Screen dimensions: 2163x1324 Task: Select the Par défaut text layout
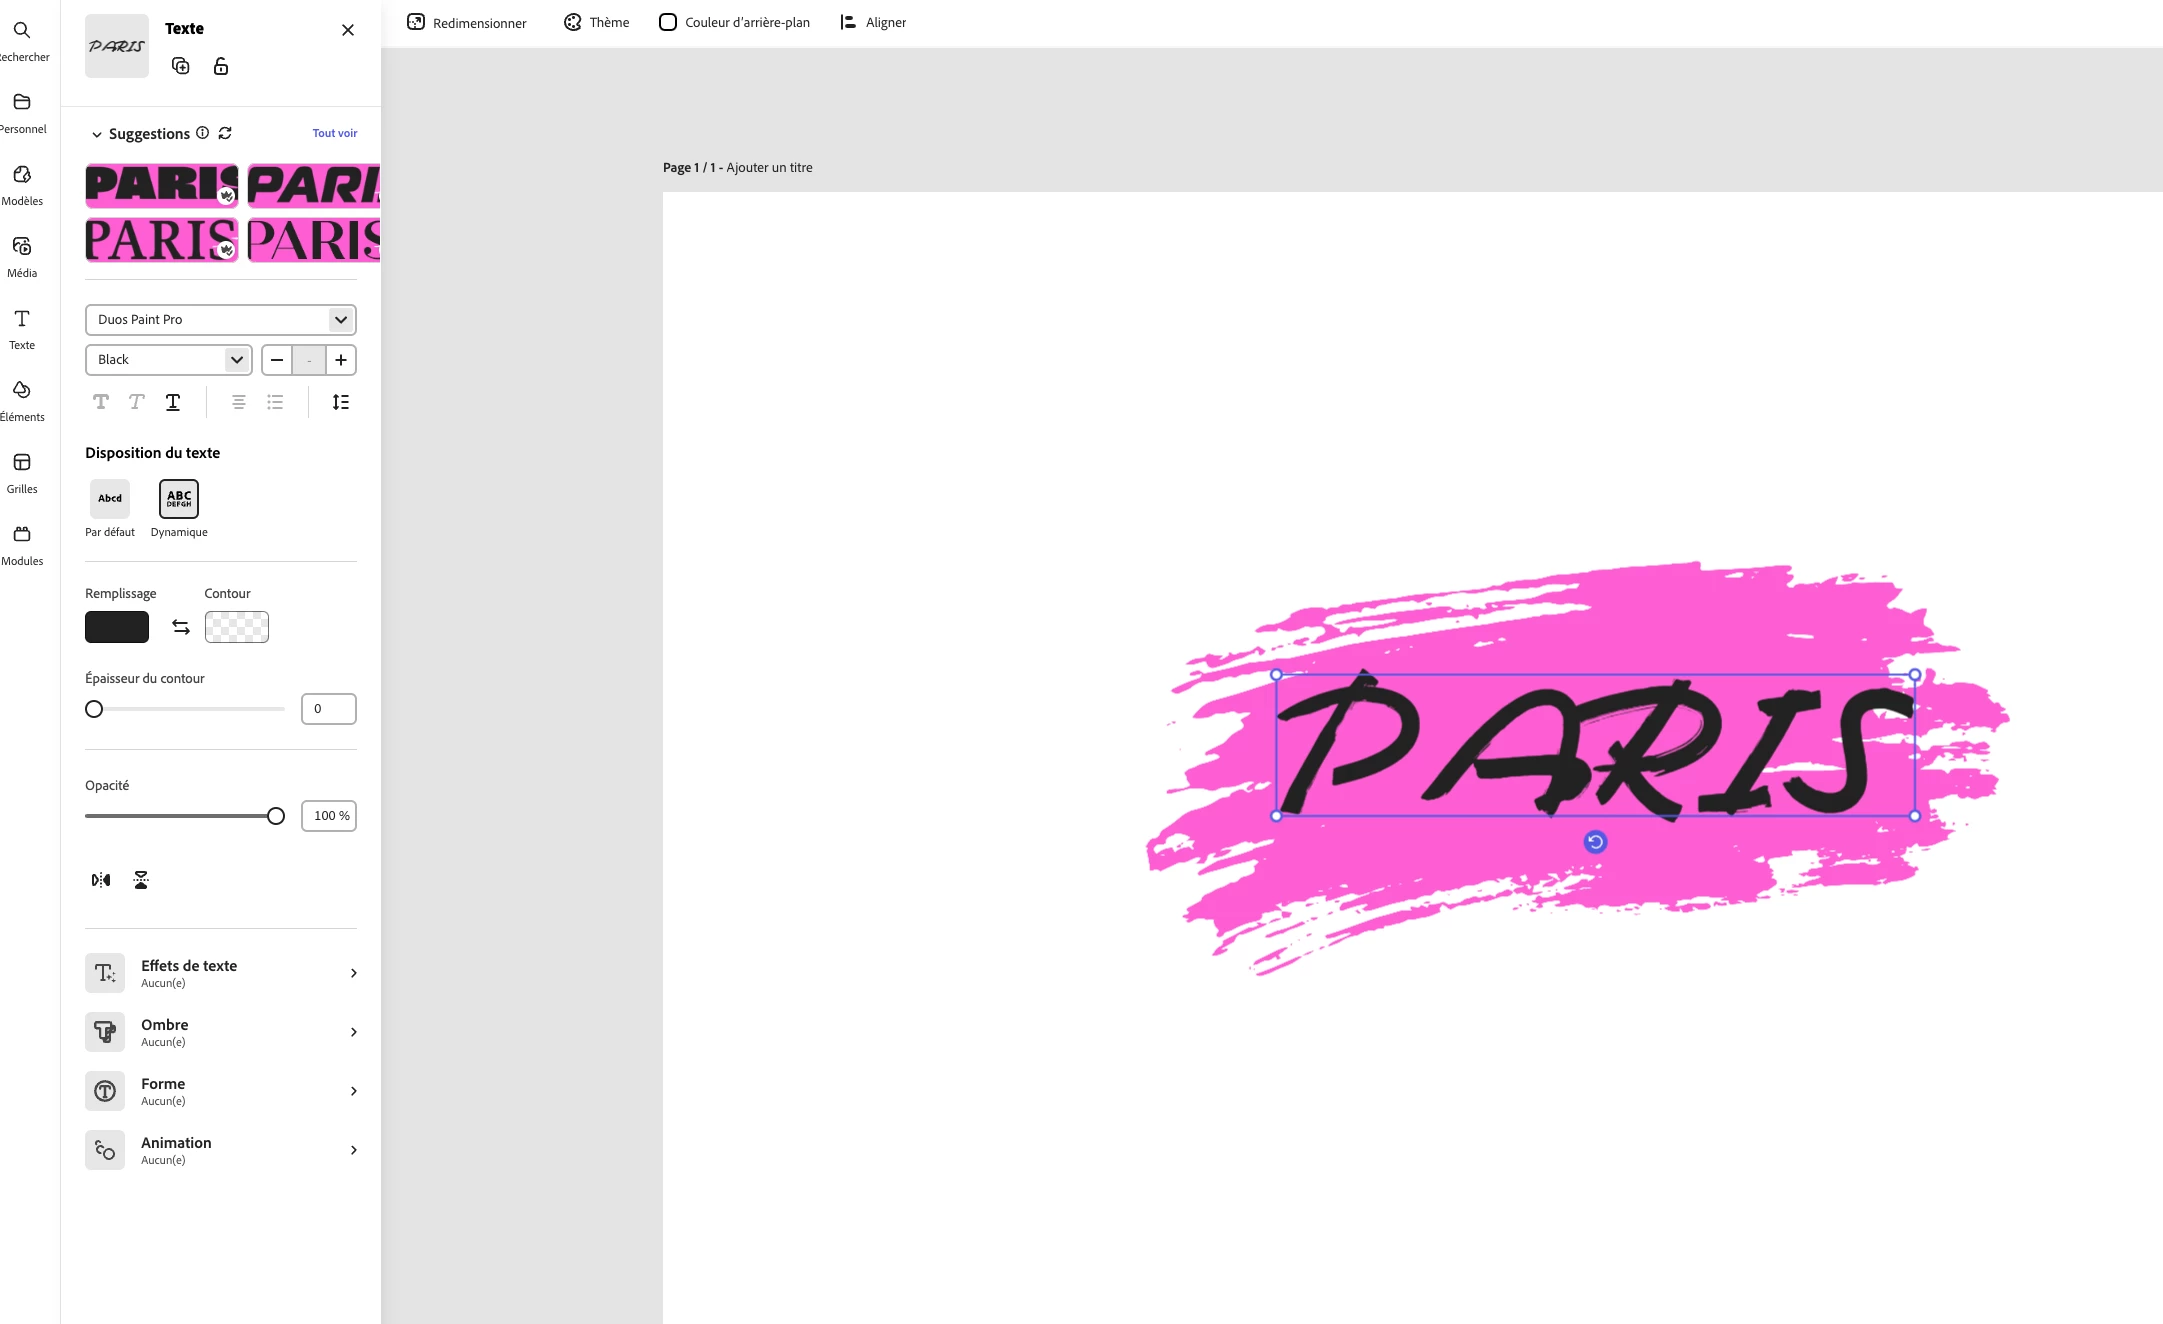coord(110,499)
